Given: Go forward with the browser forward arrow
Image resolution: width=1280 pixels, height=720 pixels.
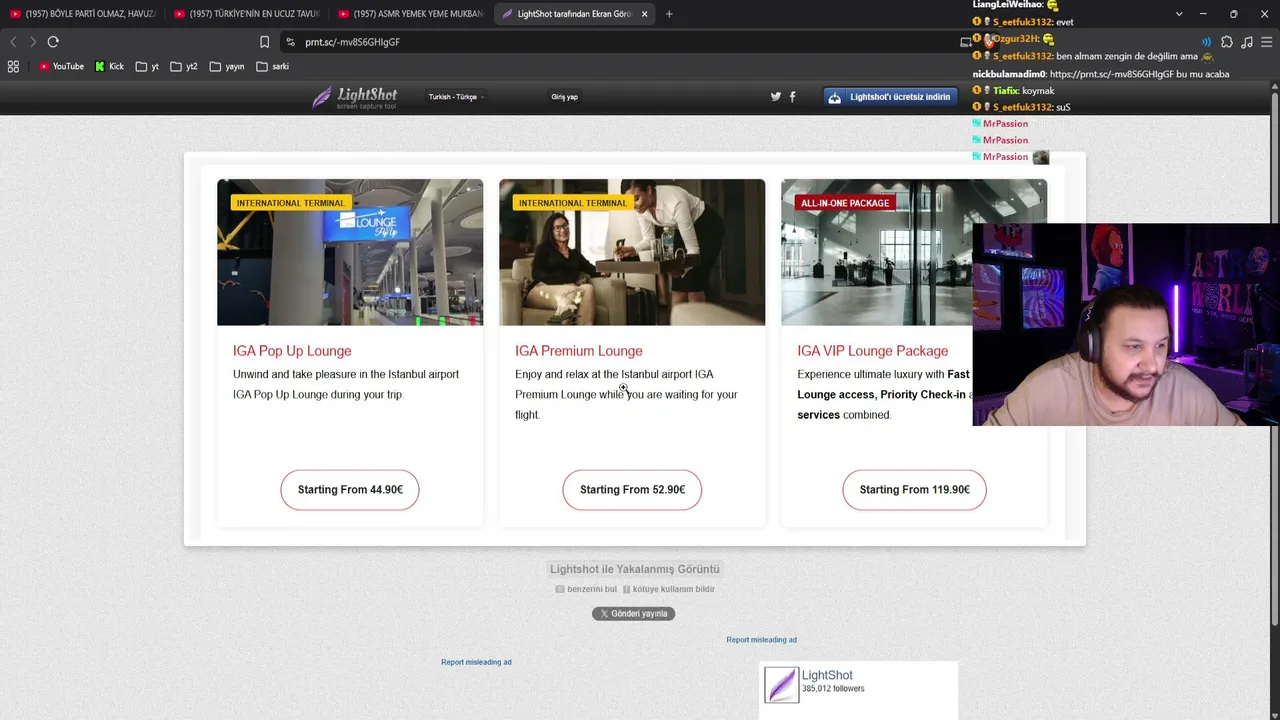Looking at the screenshot, I should 33,42.
